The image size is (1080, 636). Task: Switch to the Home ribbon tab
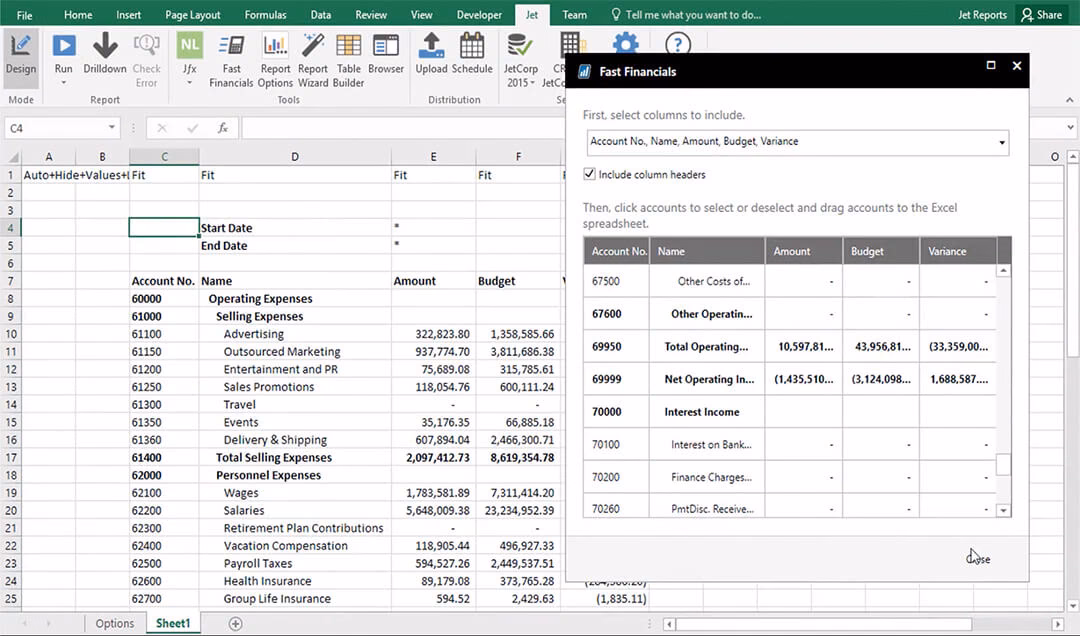[78, 14]
